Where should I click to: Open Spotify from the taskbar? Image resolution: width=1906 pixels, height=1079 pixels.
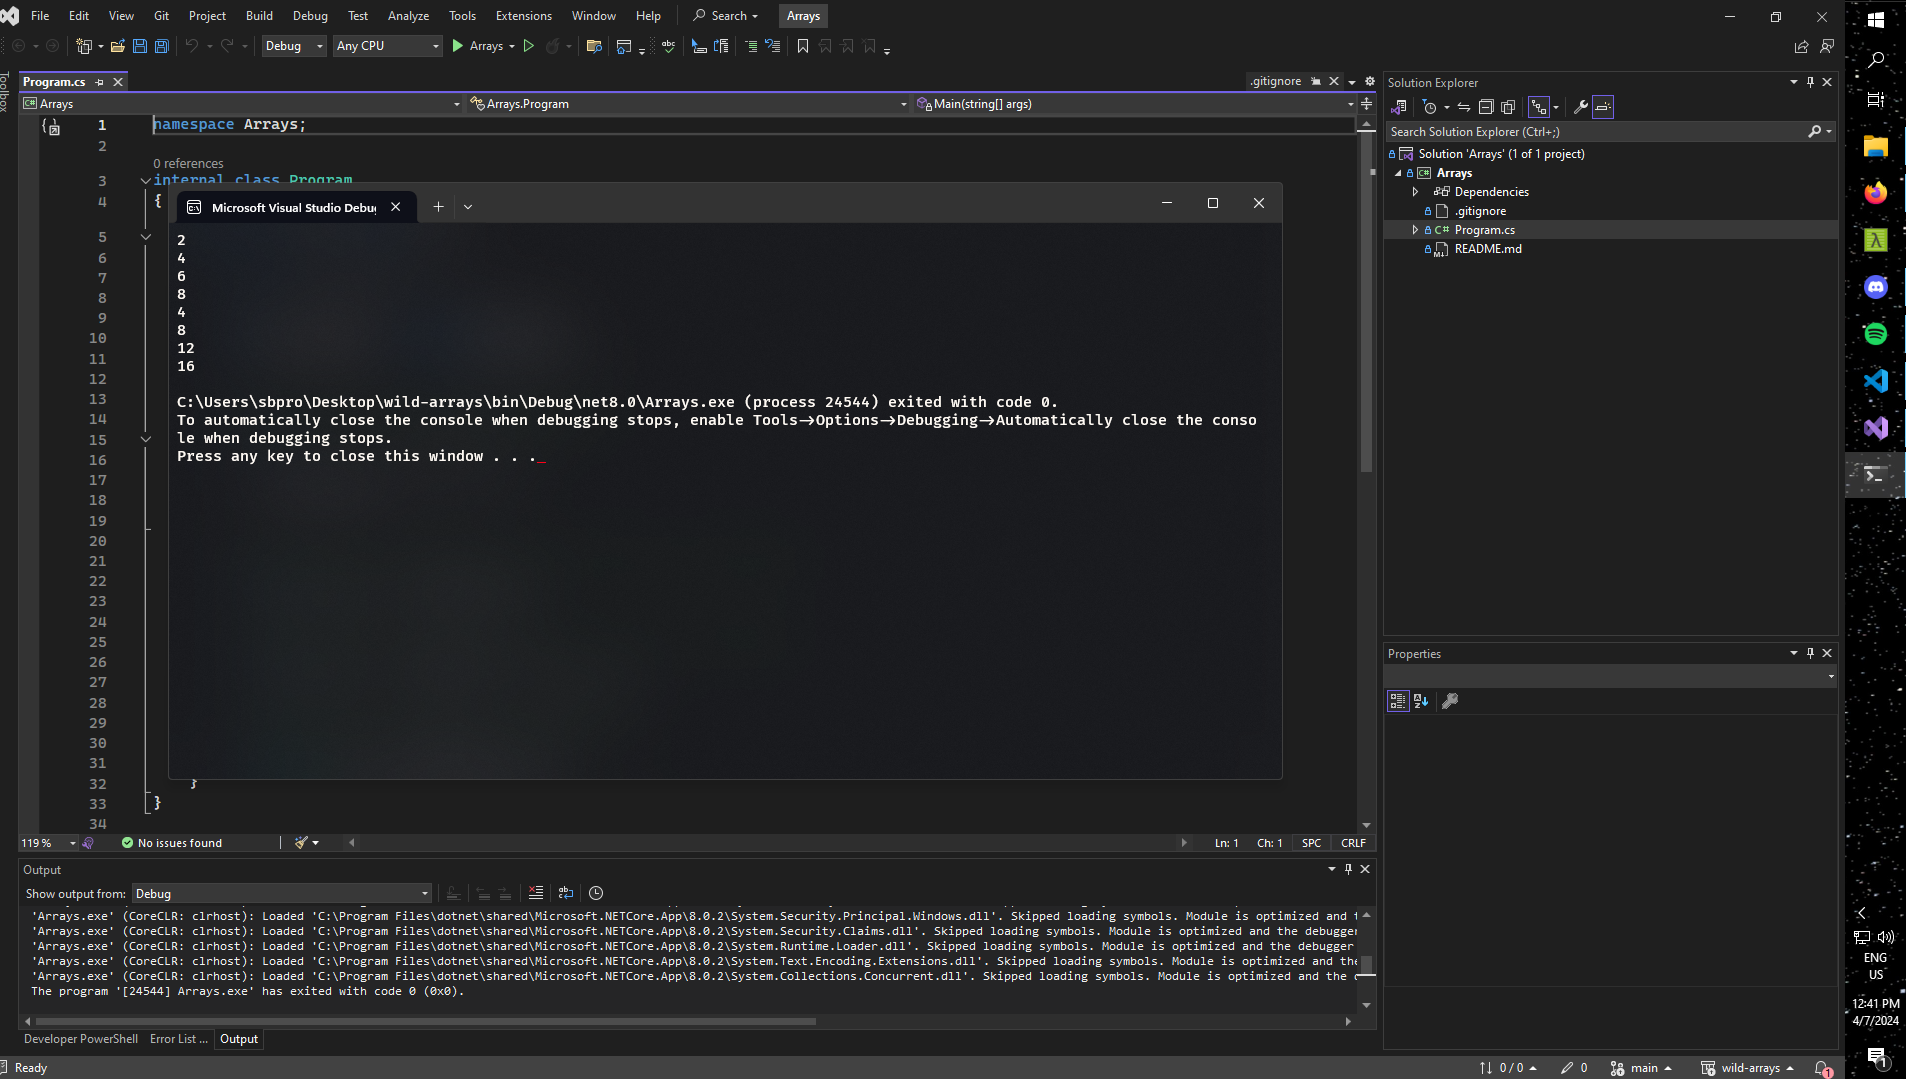click(x=1875, y=334)
